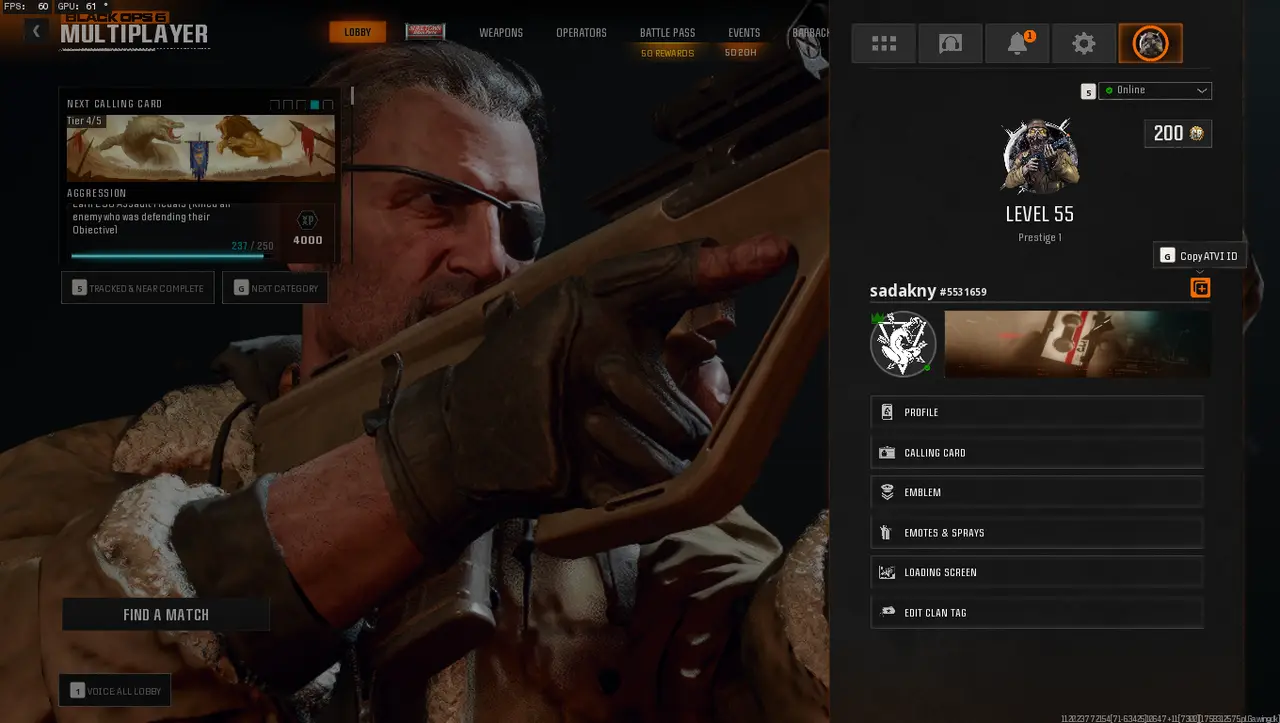Click the Prestige 1 label
Viewport: 1280px width, 723px height.
(1040, 238)
